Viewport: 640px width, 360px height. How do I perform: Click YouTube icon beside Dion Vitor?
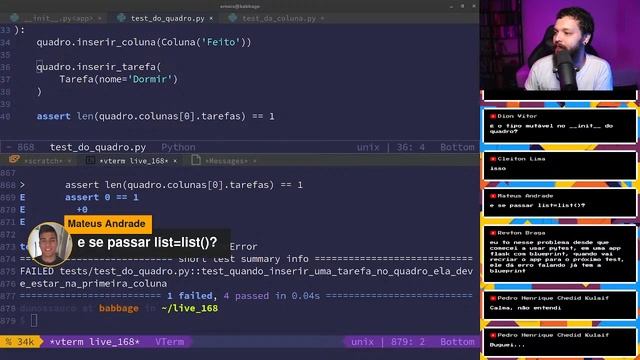click(x=493, y=116)
